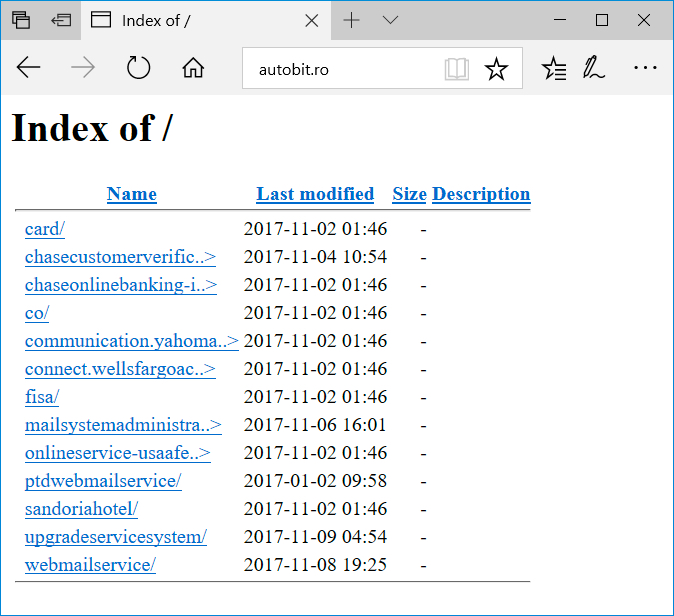Open the tabs you've set aside icon
This screenshot has width=674, height=616.
tap(21, 20)
